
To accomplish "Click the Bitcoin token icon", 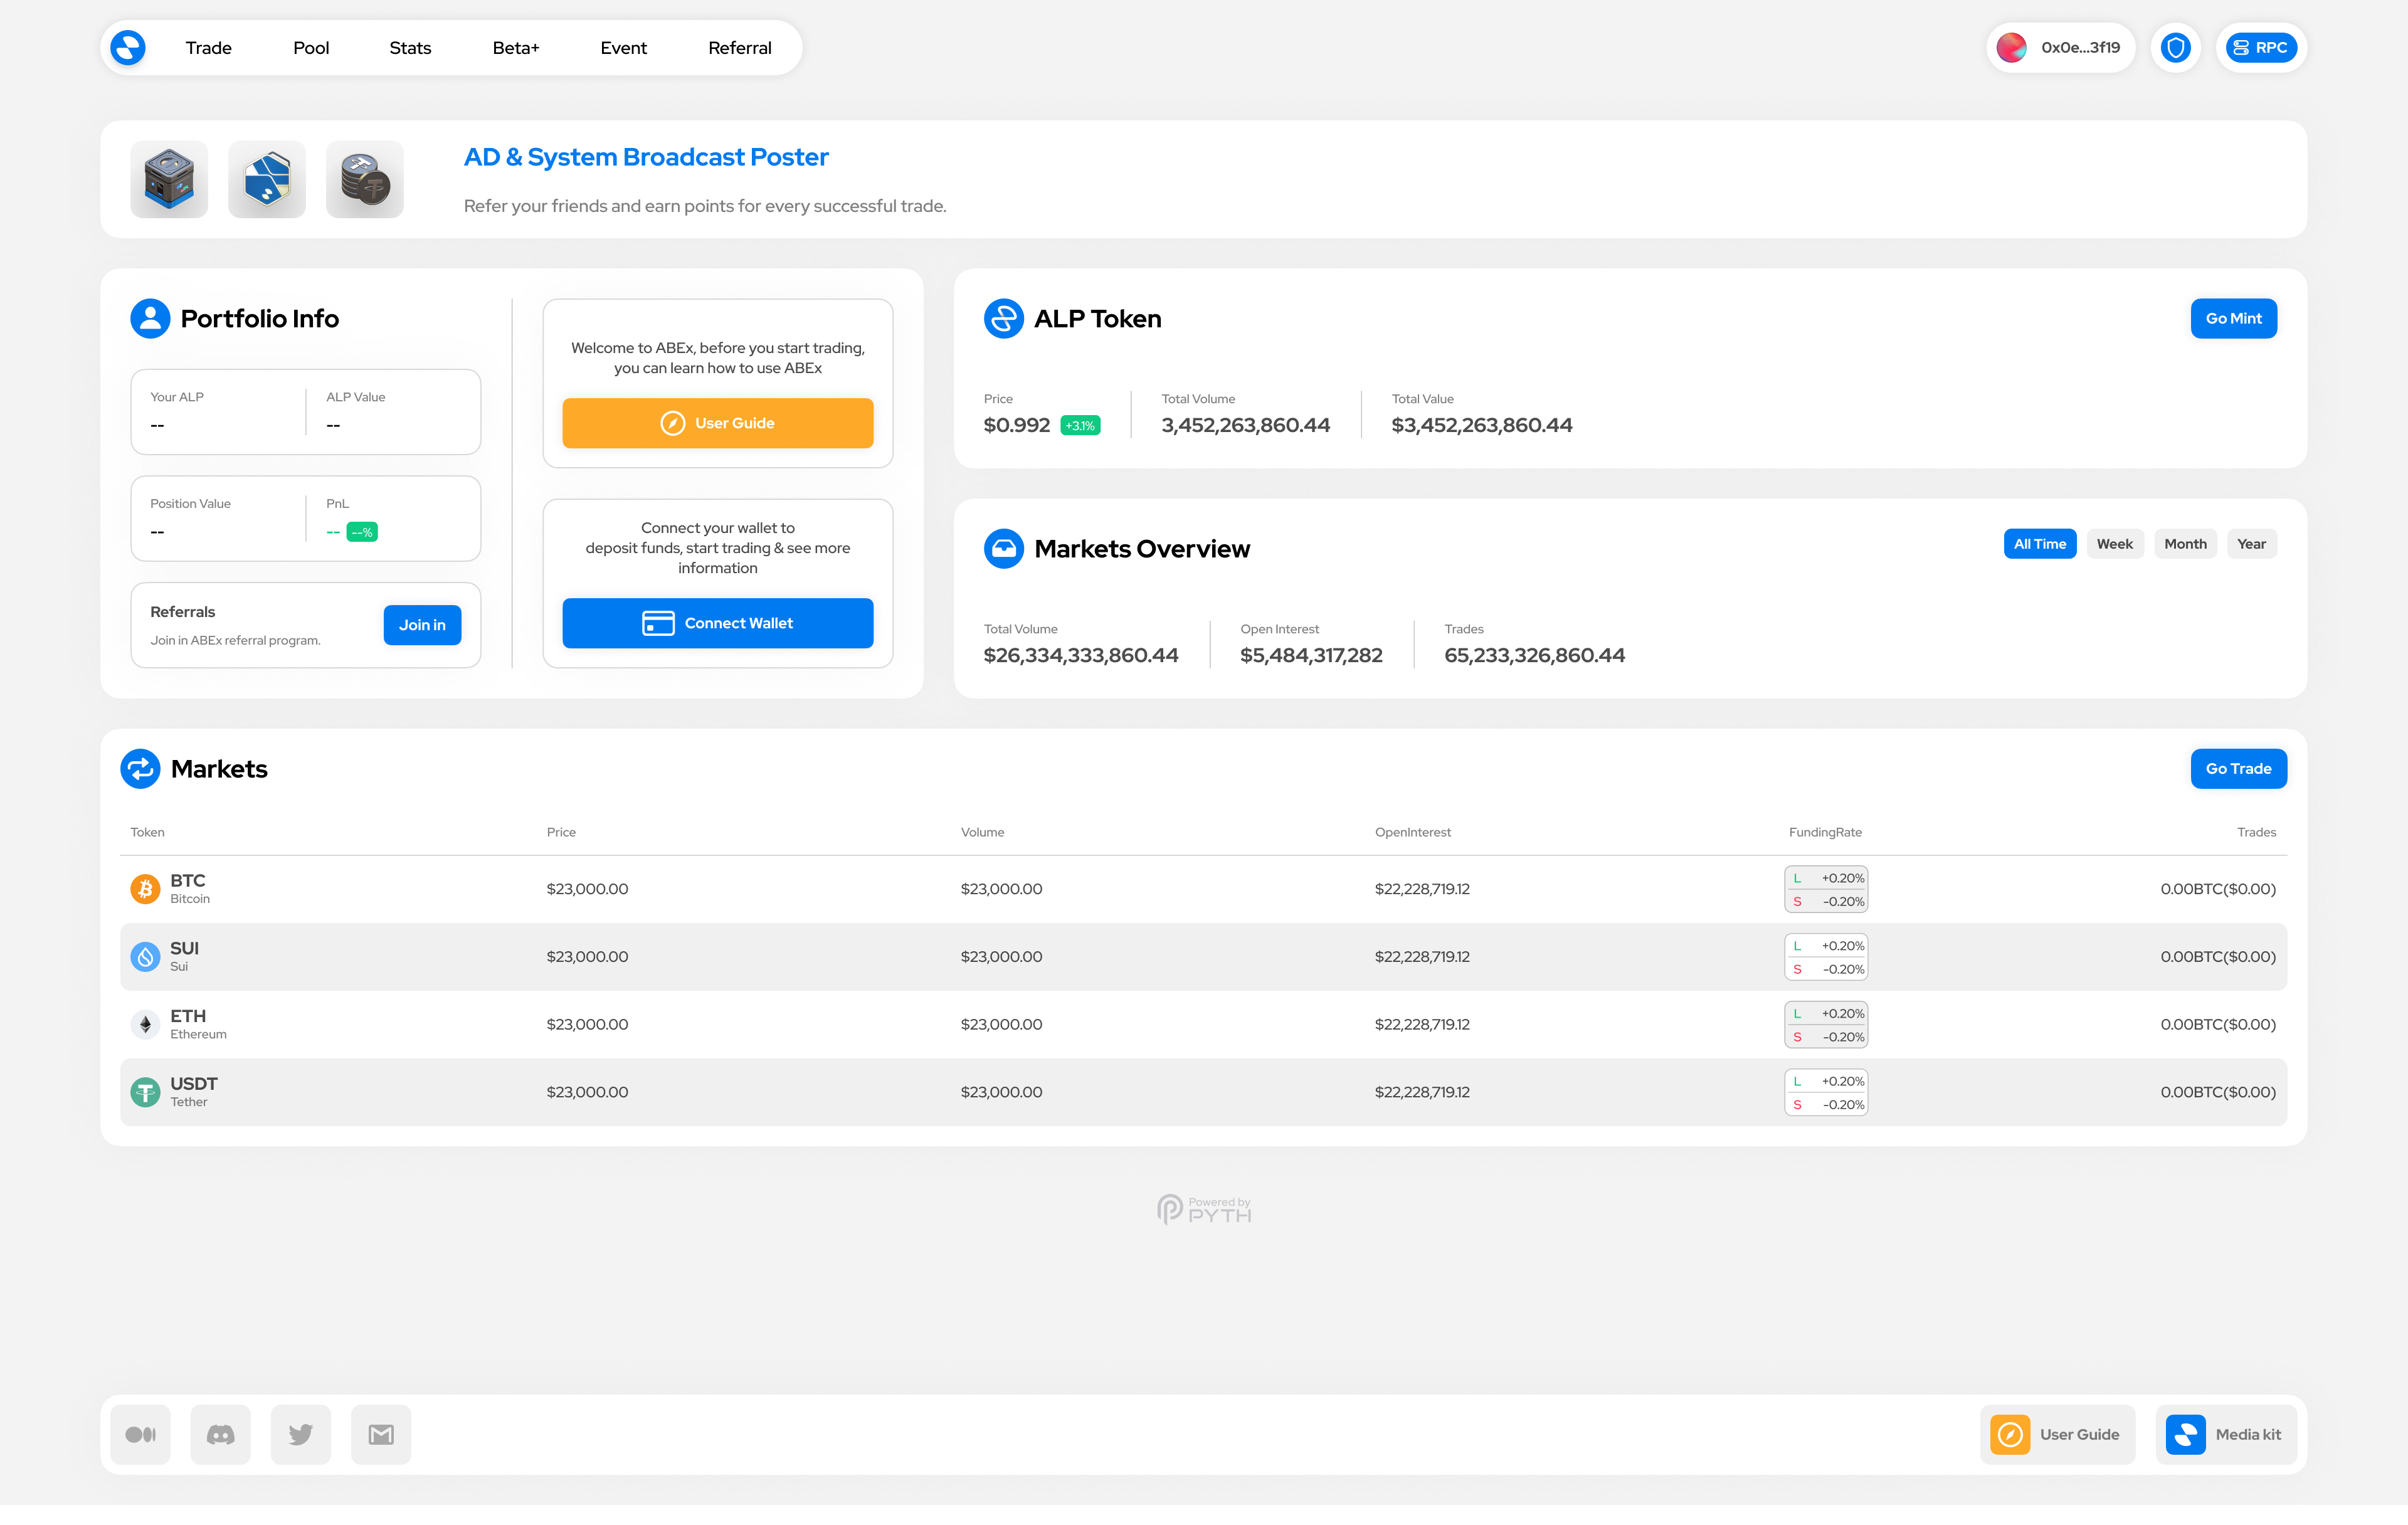I will 145,888.
